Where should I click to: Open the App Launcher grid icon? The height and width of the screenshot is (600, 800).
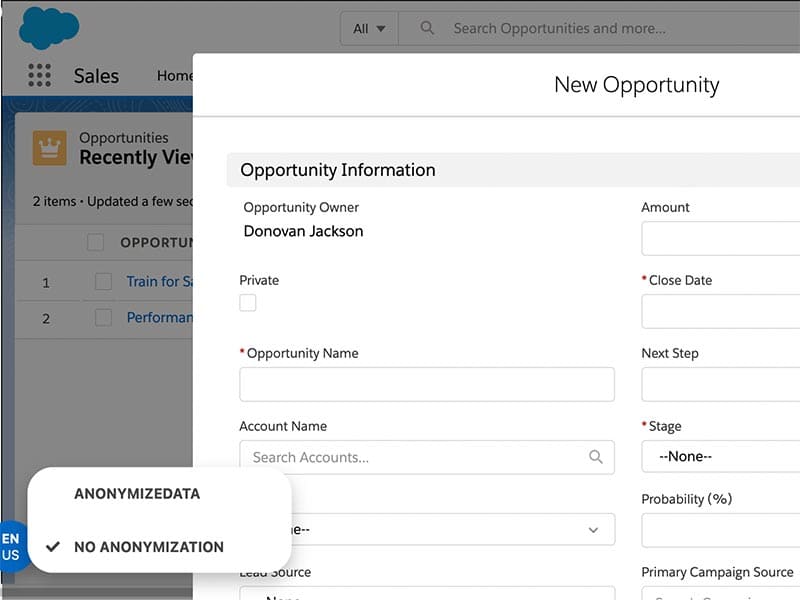tap(39, 76)
